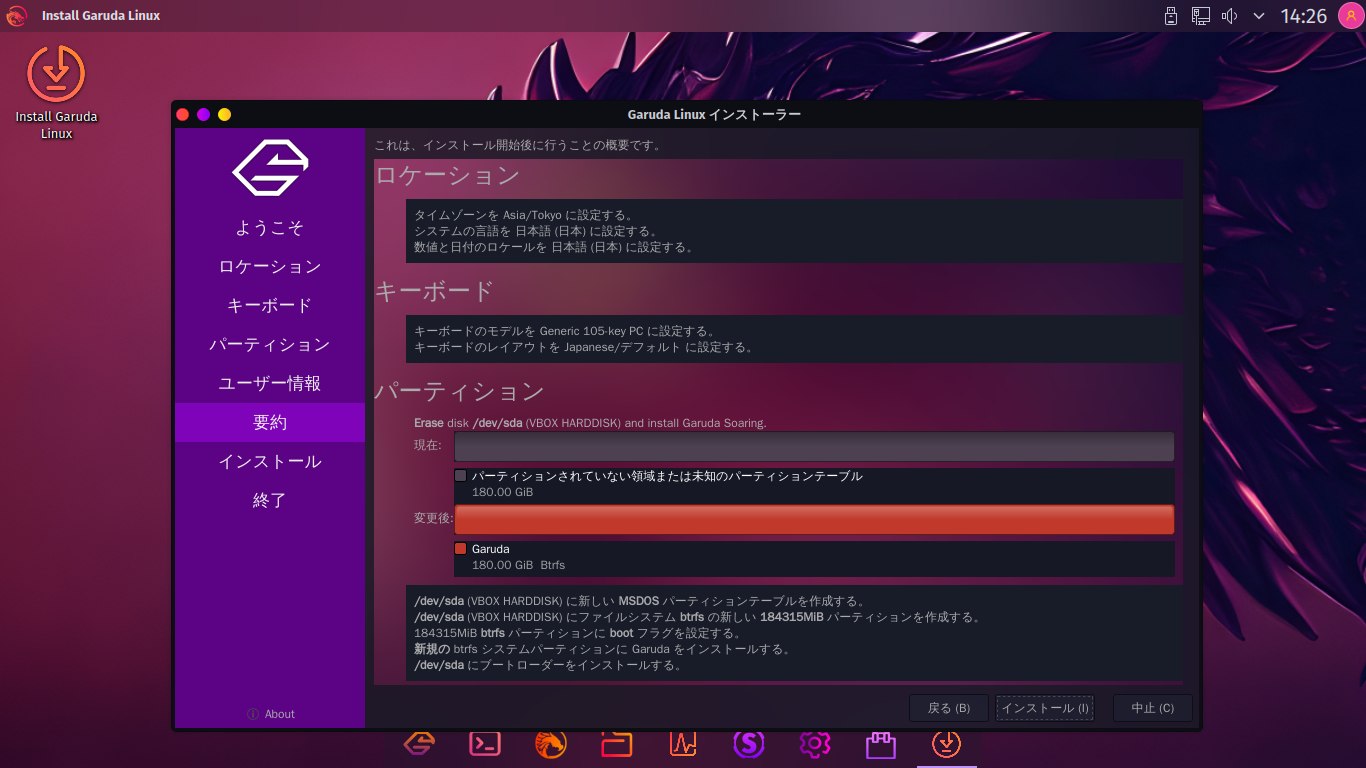Click the purple window control button
This screenshot has width=1366, height=768.
click(204, 115)
